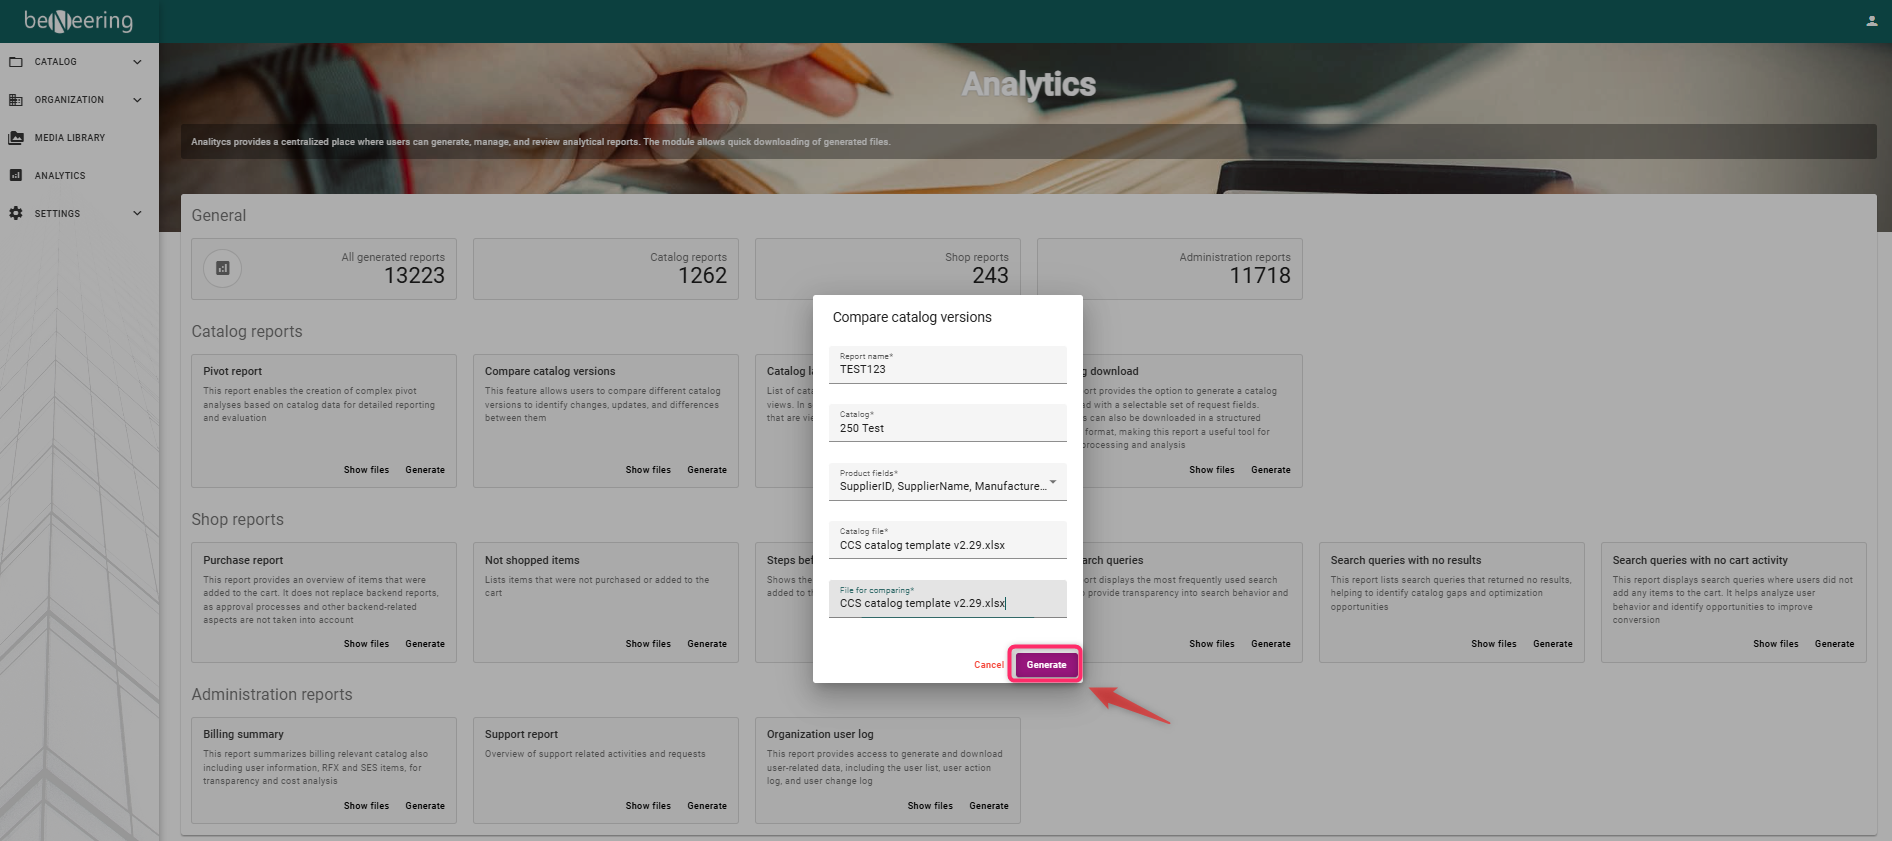Viewport: 1892px width, 841px height.
Task: Click the Report name input field
Action: 947,369
